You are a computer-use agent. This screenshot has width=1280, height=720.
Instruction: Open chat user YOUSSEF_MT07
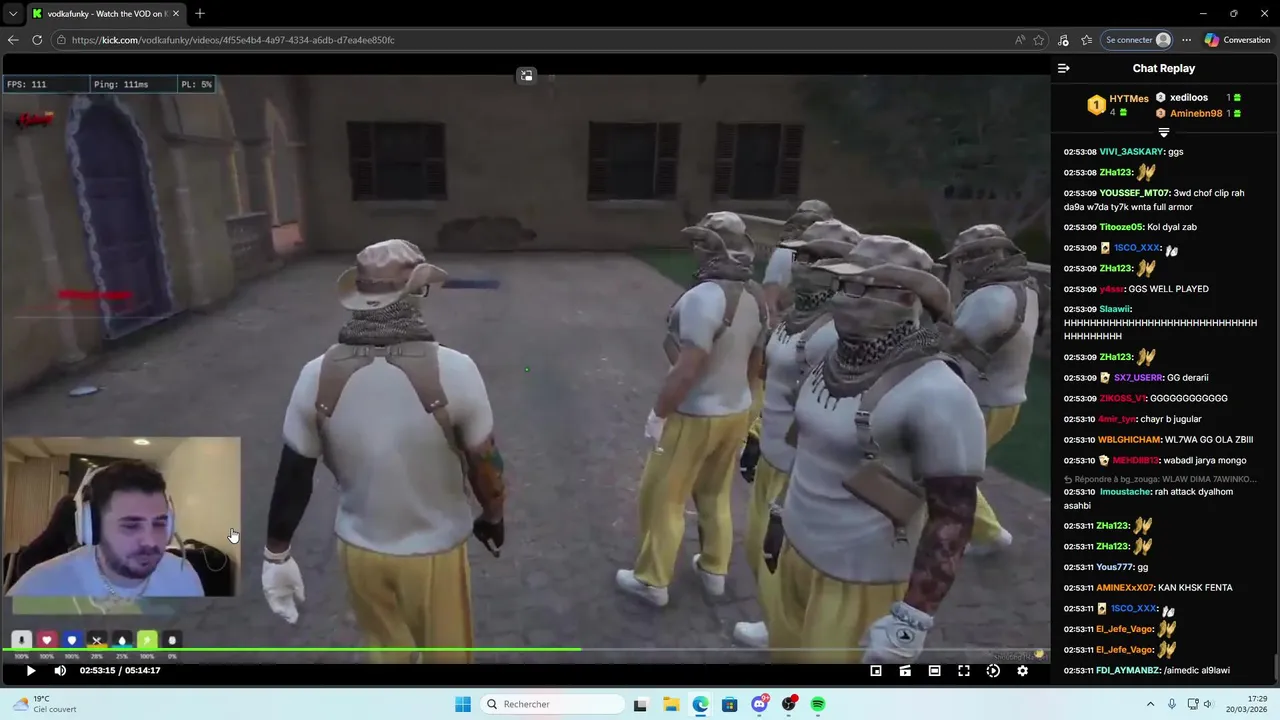[x=1134, y=193]
